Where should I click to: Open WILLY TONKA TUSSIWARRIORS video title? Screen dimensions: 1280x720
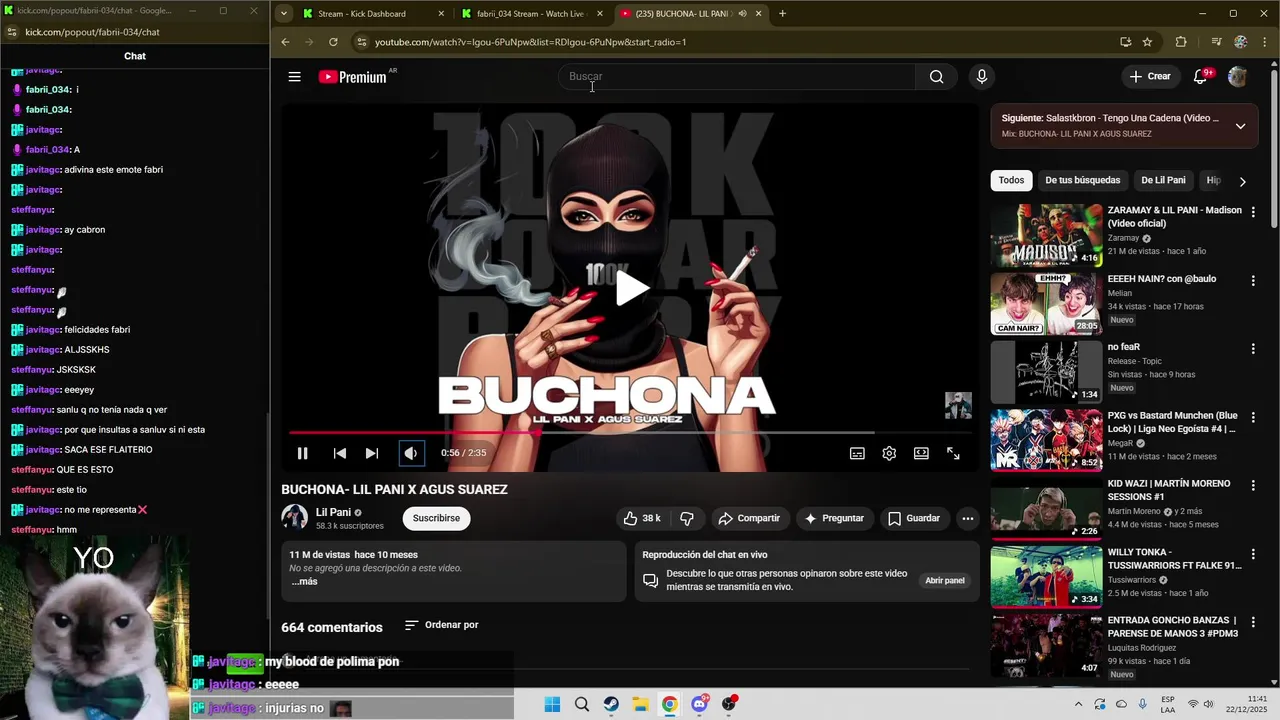[1174, 558]
